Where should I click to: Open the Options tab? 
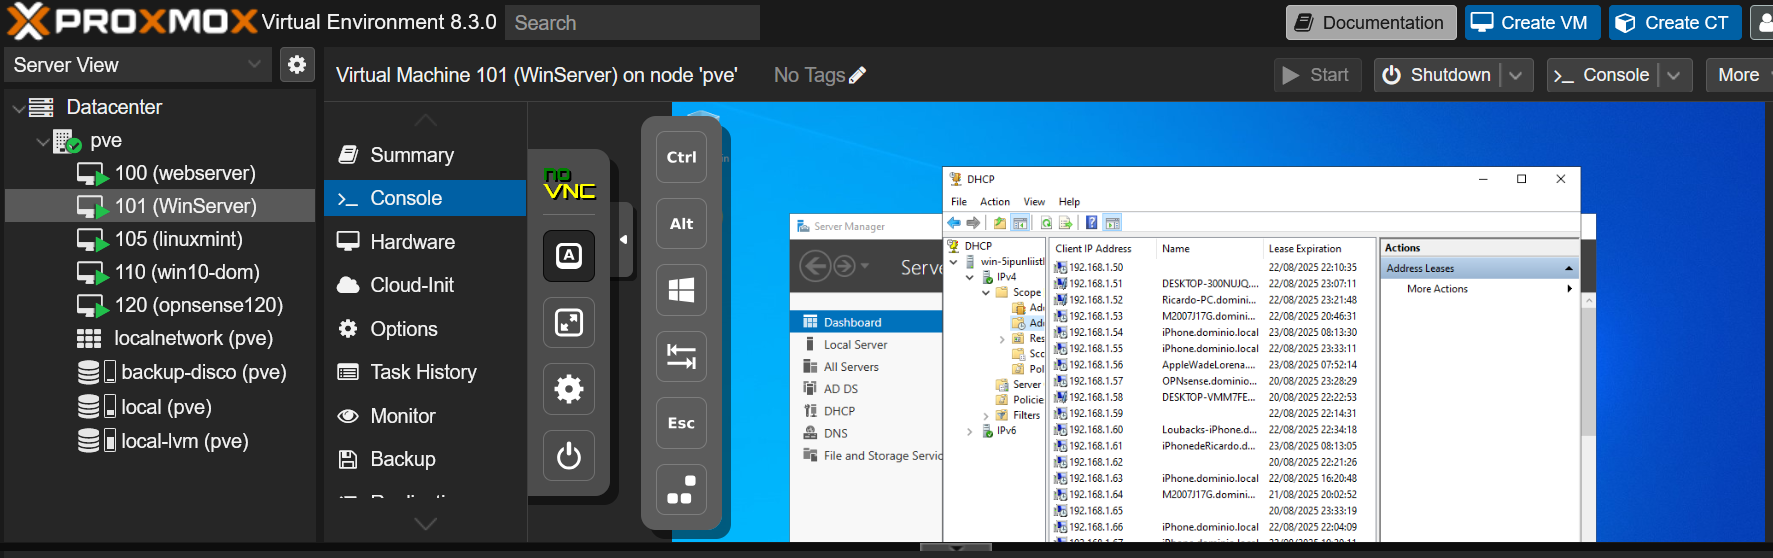425,329
